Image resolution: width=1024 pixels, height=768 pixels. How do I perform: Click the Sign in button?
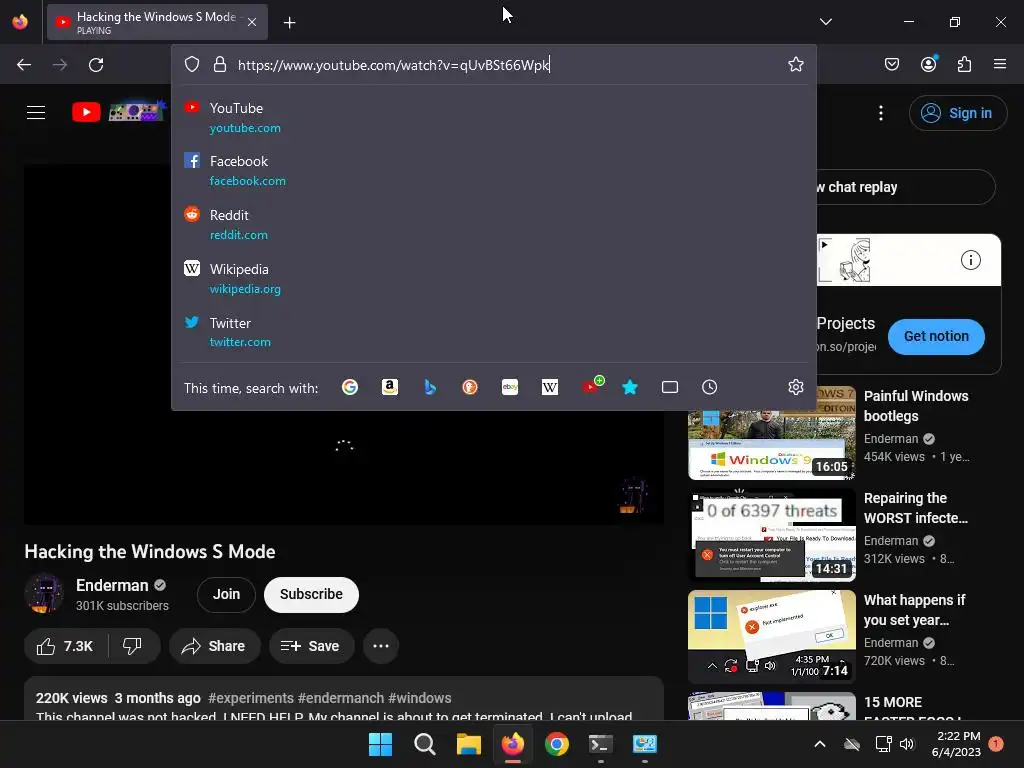(x=957, y=113)
